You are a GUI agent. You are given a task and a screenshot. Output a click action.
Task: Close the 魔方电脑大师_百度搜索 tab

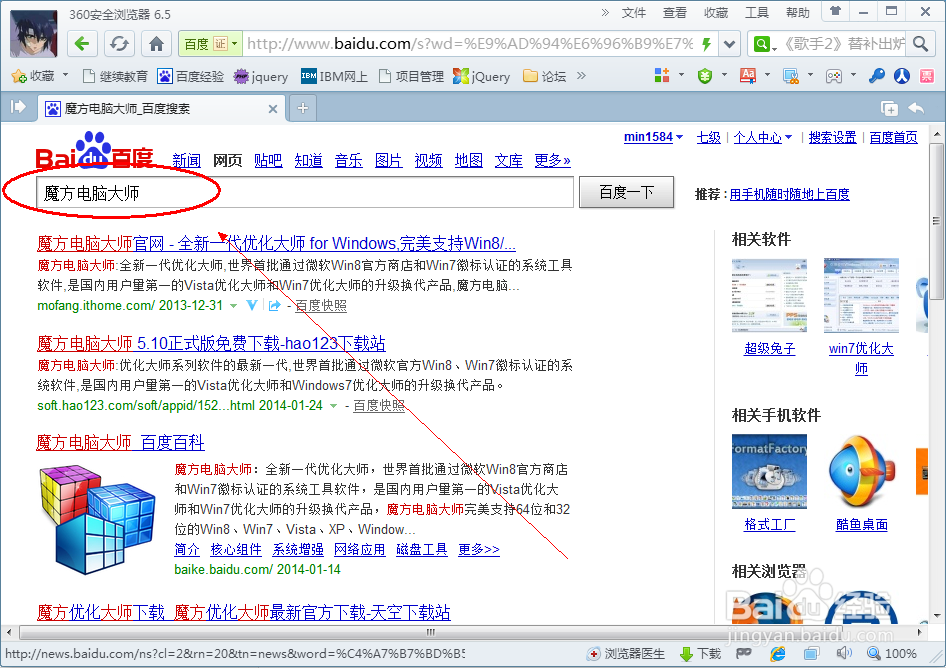(x=273, y=109)
